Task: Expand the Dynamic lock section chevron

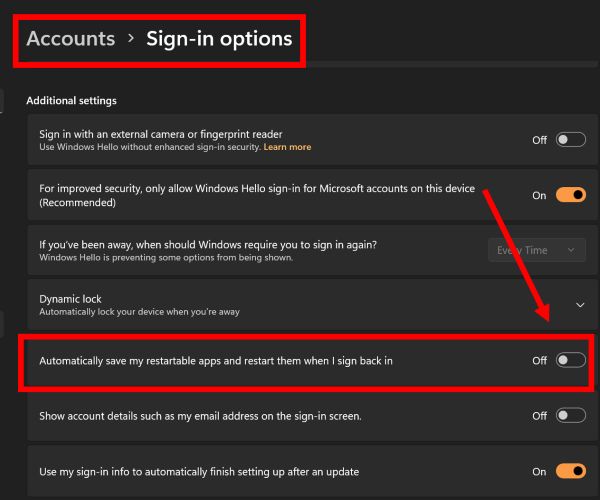Action: 580,305
